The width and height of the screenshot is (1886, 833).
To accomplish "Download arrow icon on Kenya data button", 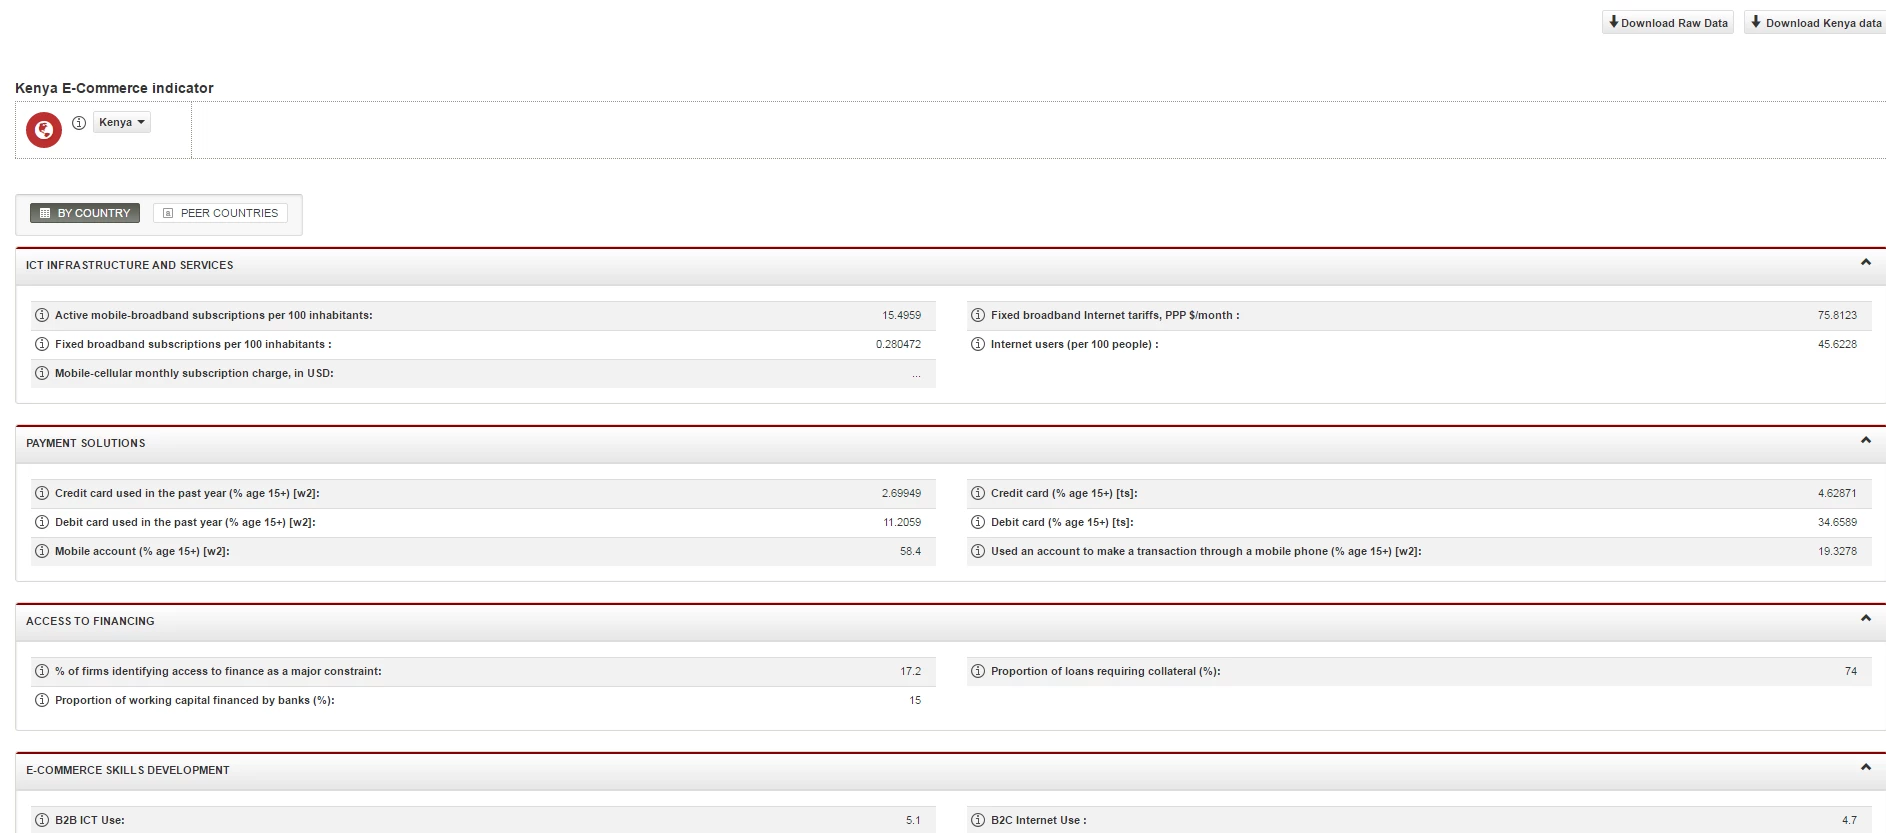I will point(1755,22).
